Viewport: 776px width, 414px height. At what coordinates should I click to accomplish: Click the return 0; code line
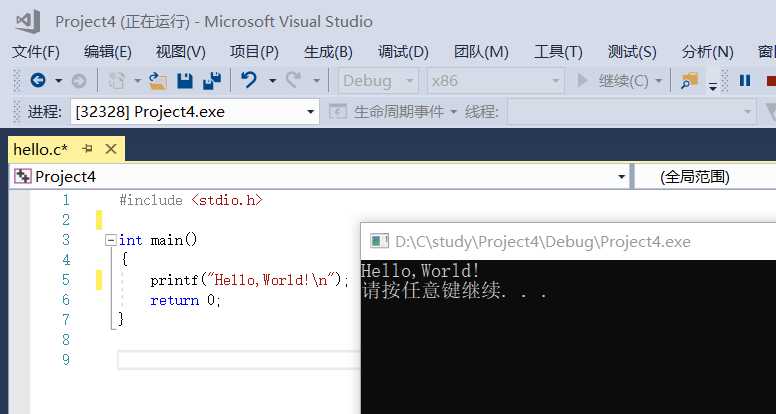[185, 300]
